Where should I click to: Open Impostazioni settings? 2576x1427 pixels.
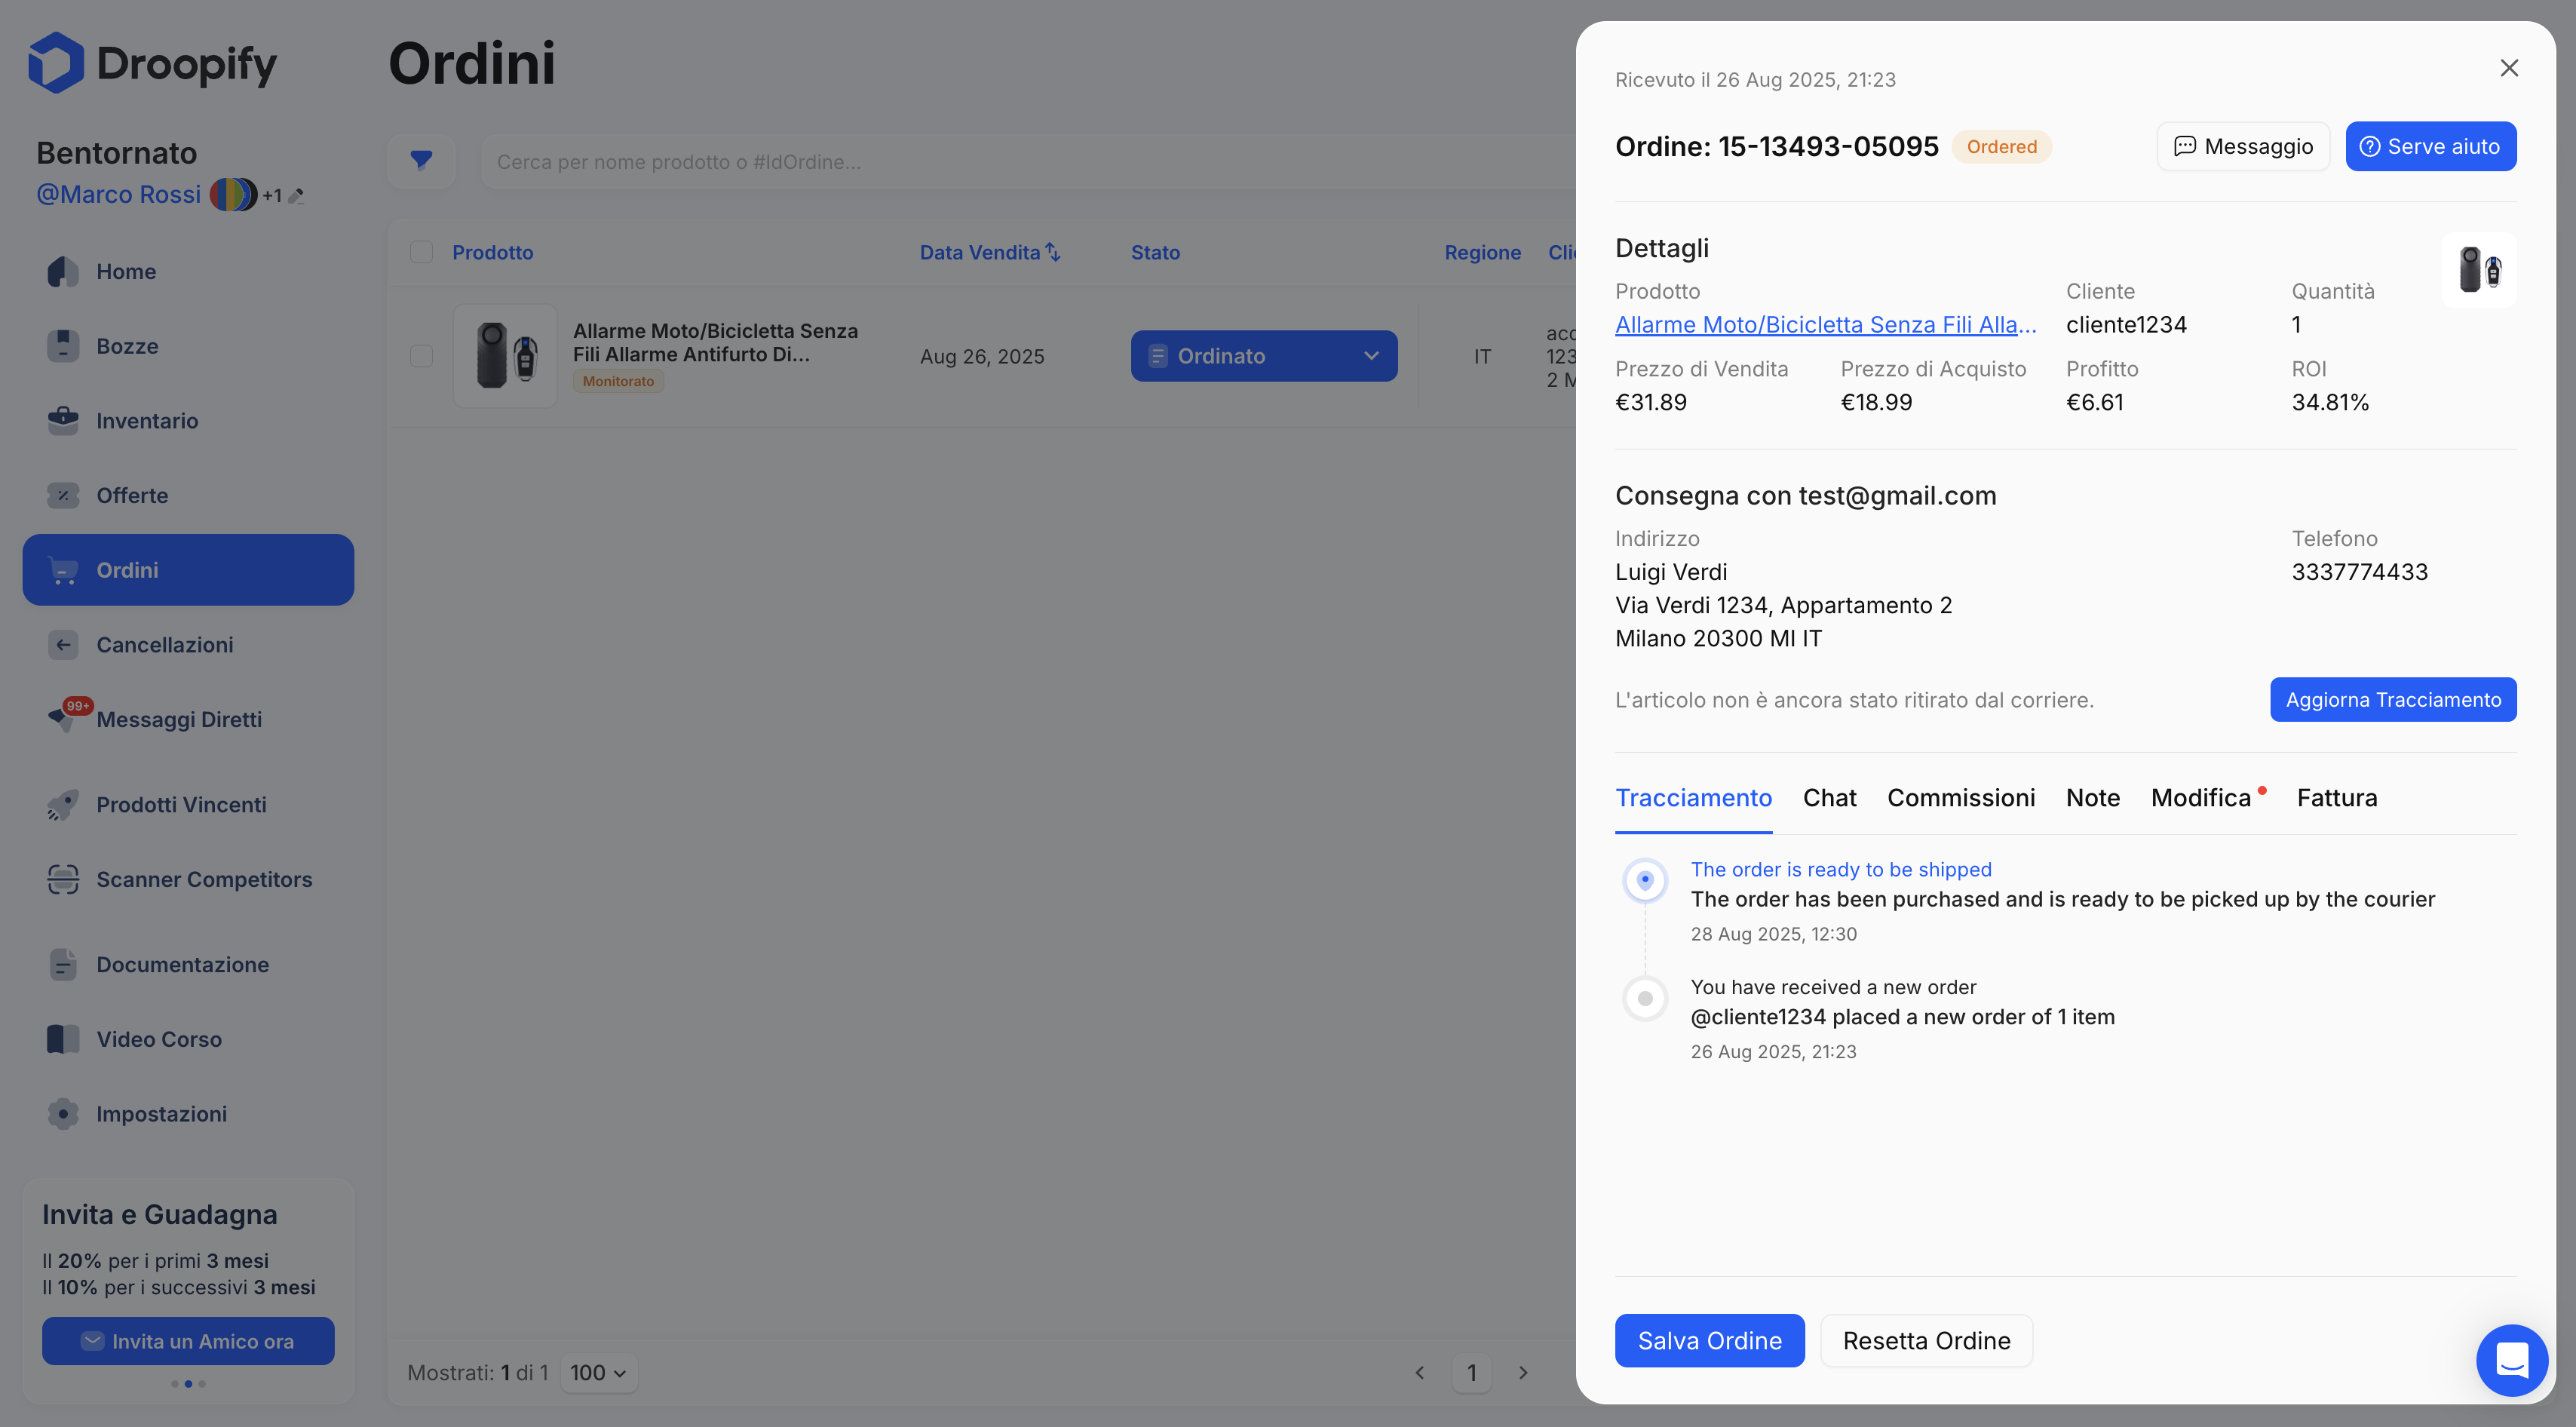click(x=188, y=1114)
